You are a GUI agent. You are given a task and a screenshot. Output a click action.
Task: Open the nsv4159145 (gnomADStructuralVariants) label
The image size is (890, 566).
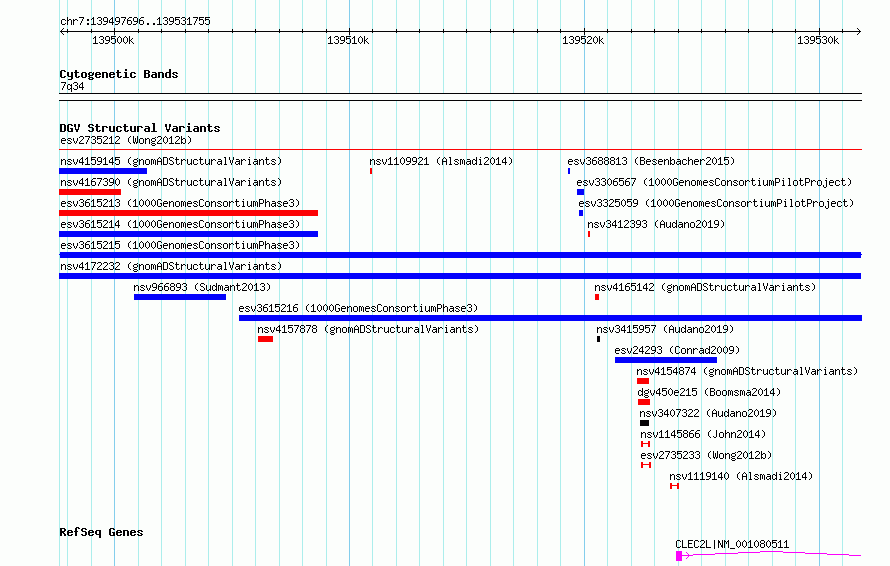[x=171, y=161]
